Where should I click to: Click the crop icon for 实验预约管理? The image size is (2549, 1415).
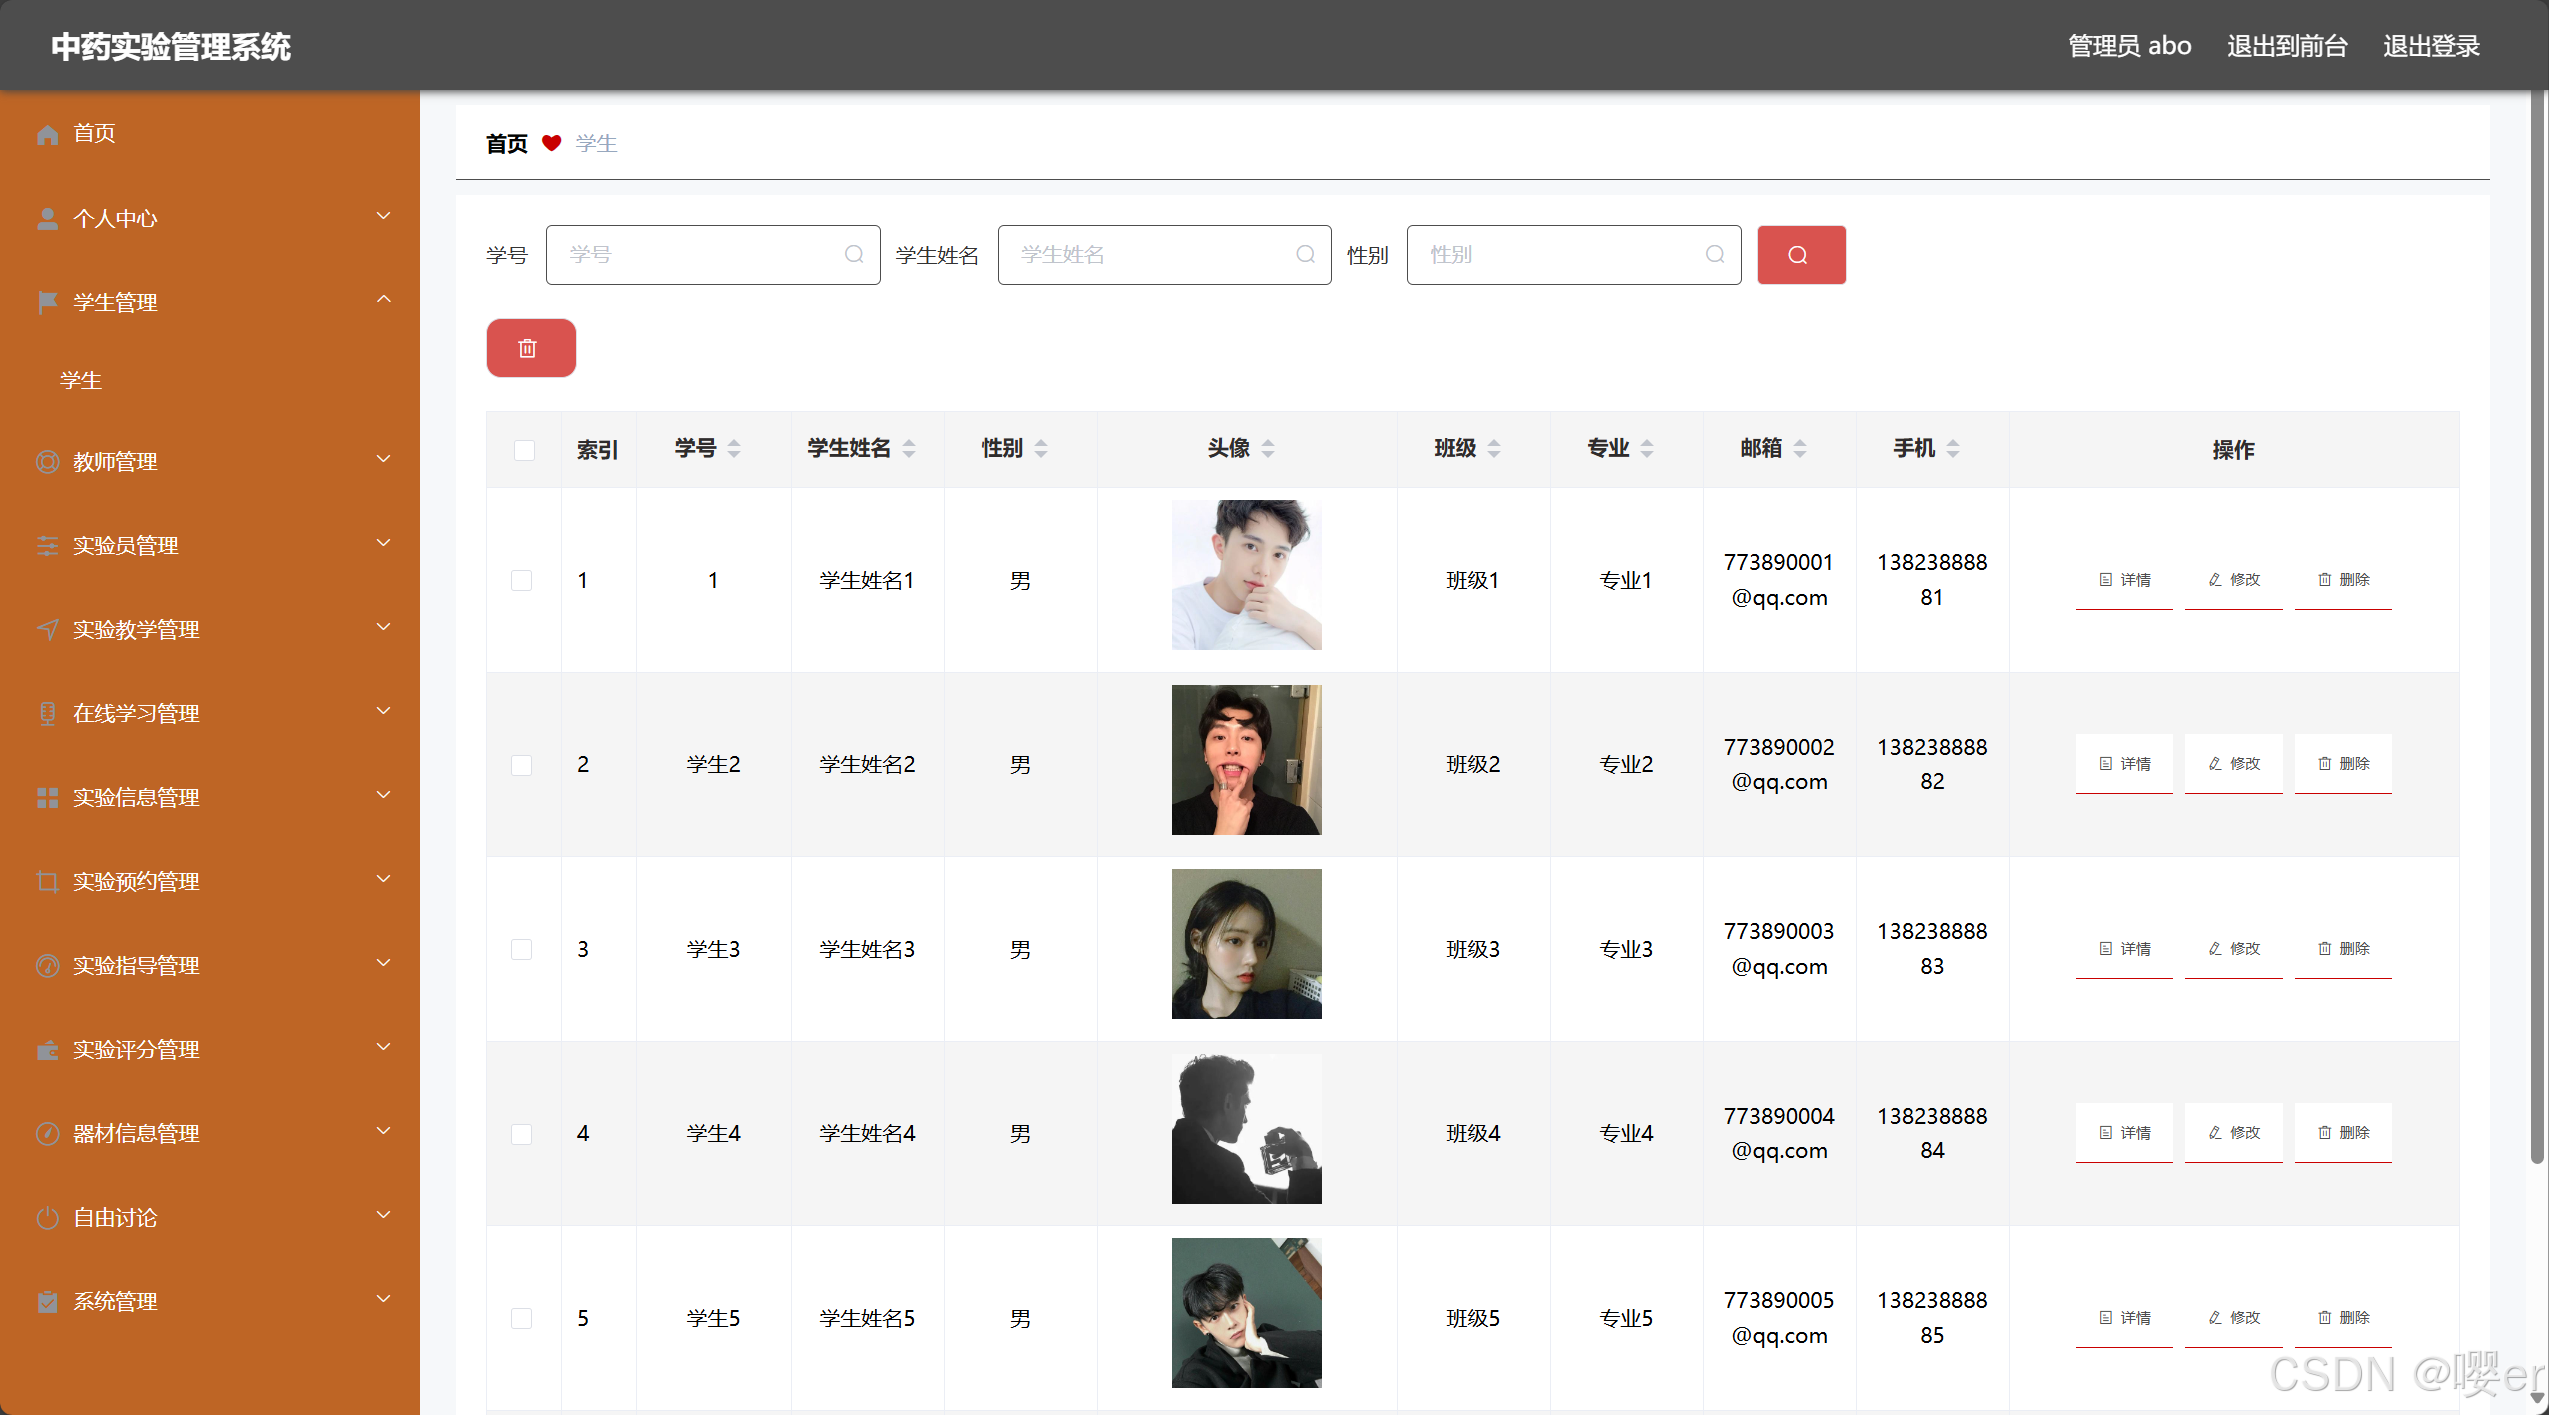(47, 881)
